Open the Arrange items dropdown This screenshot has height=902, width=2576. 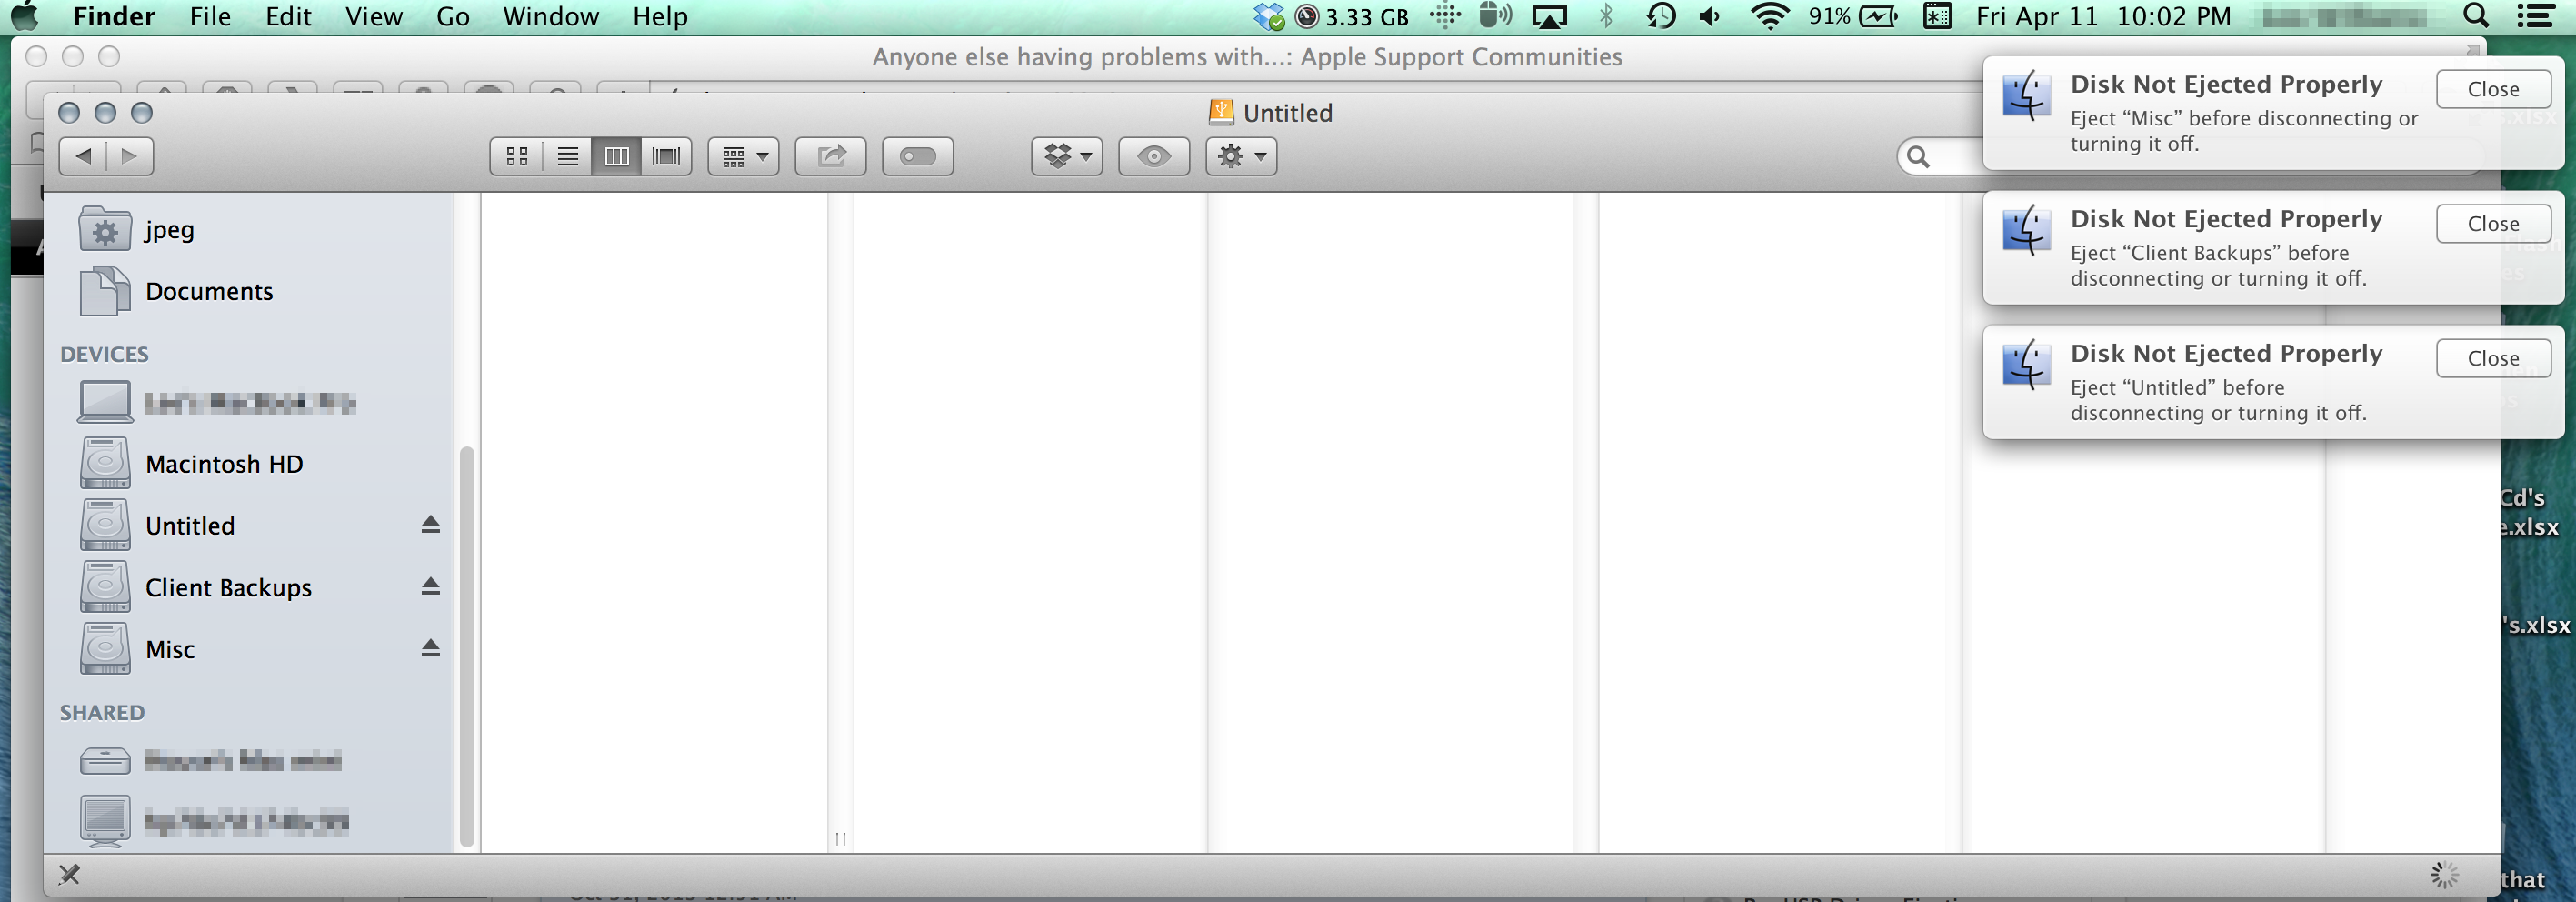[743, 156]
